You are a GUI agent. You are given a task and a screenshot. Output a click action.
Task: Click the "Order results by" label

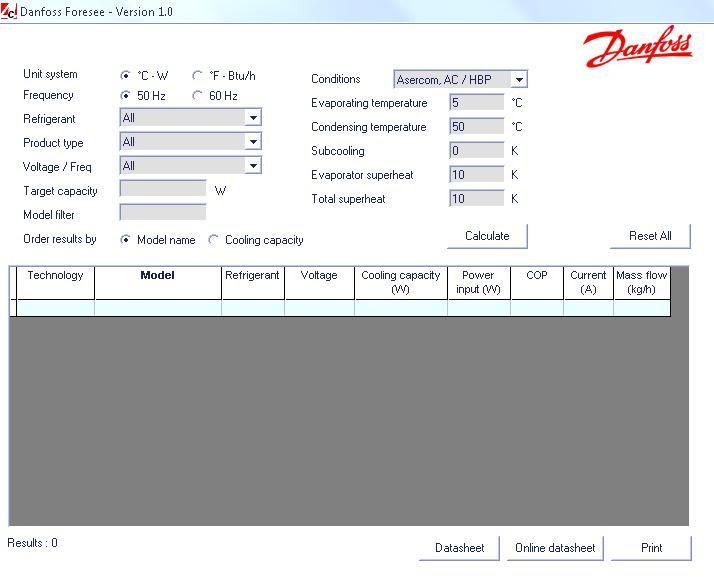(60, 239)
